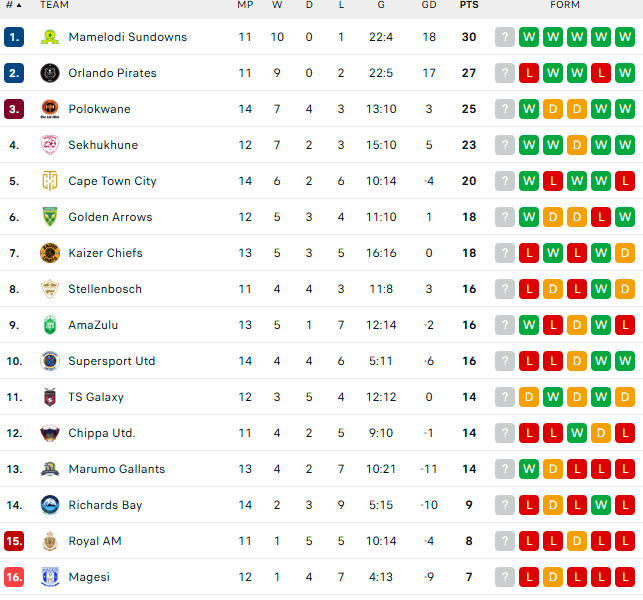
Task: Open the Polokwane team link
Action: (99, 109)
